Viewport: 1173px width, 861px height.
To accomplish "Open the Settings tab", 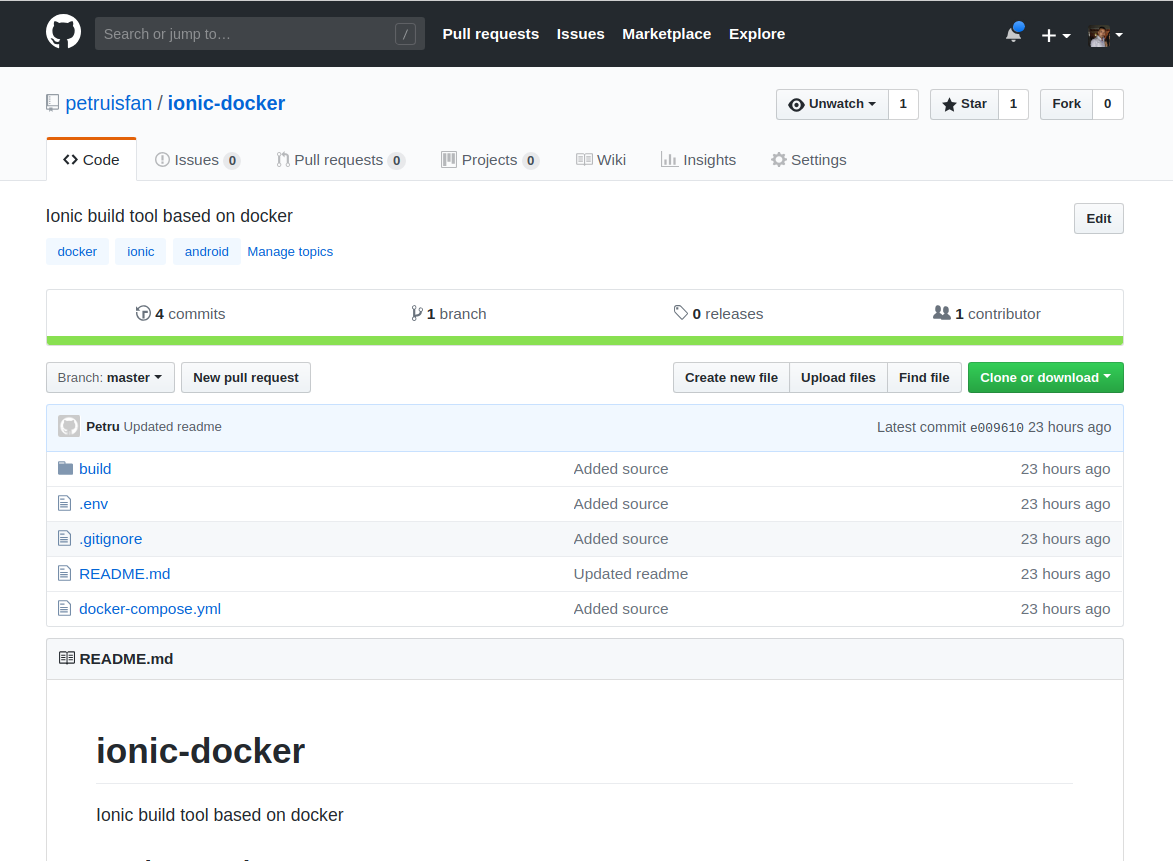I will tap(809, 160).
